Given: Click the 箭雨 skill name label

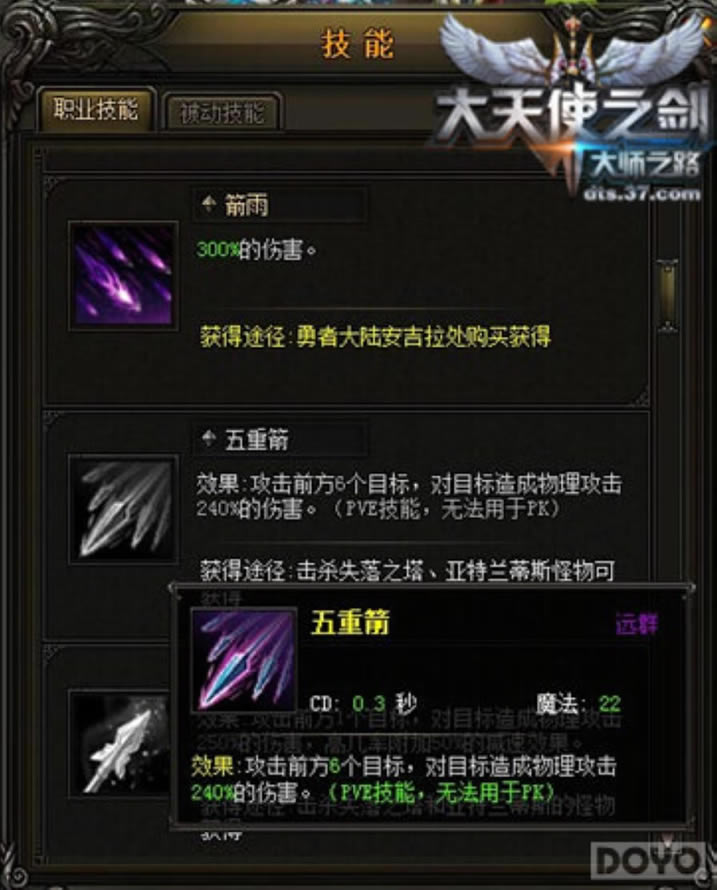Looking at the screenshot, I should [246, 205].
